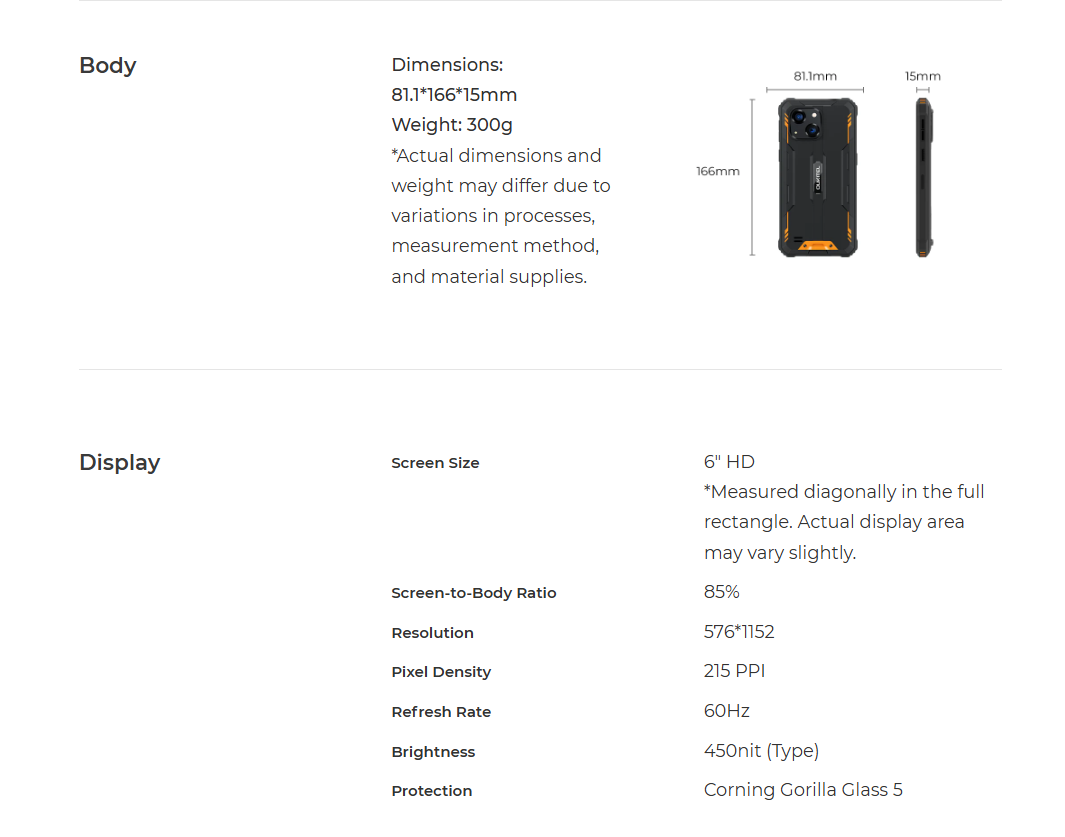Image resolution: width=1065 pixels, height=837 pixels.
Task: Click the 81.1mm width label
Action: click(815, 76)
